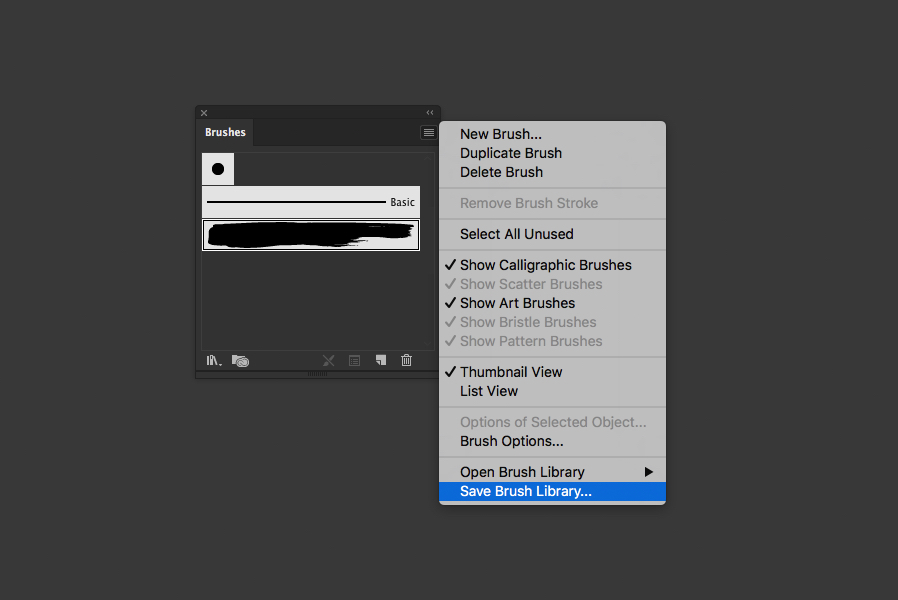Open the CC Libraries panel icon
Image resolution: width=898 pixels, height=600 pixels.
click(240, 360)
